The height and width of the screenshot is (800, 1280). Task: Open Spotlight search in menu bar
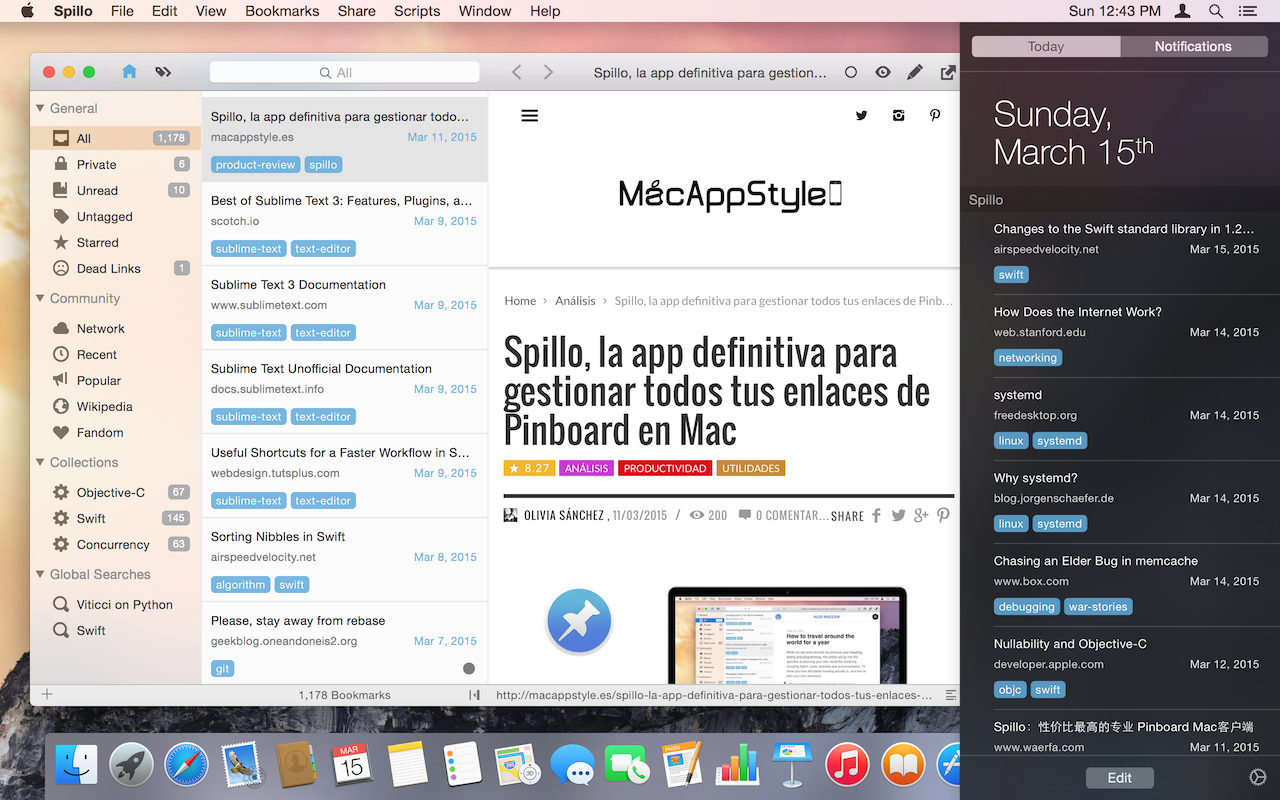[x=1216, y=11]
